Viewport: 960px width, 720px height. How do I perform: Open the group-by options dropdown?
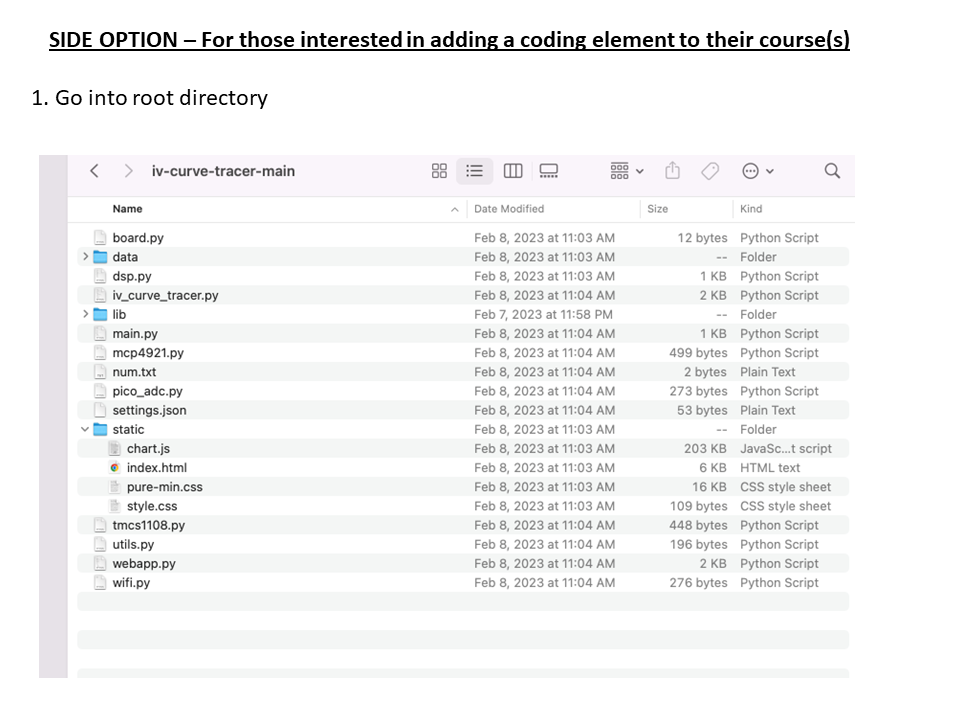tap(626, 171)
